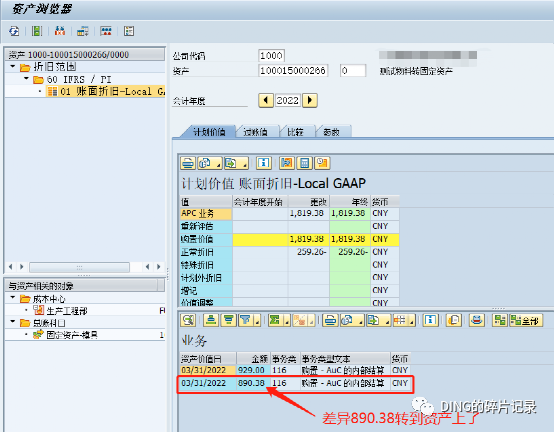The image size is (554, 432).
Task: Click the information icon in transactions toolbar
Action: (430, 320)
